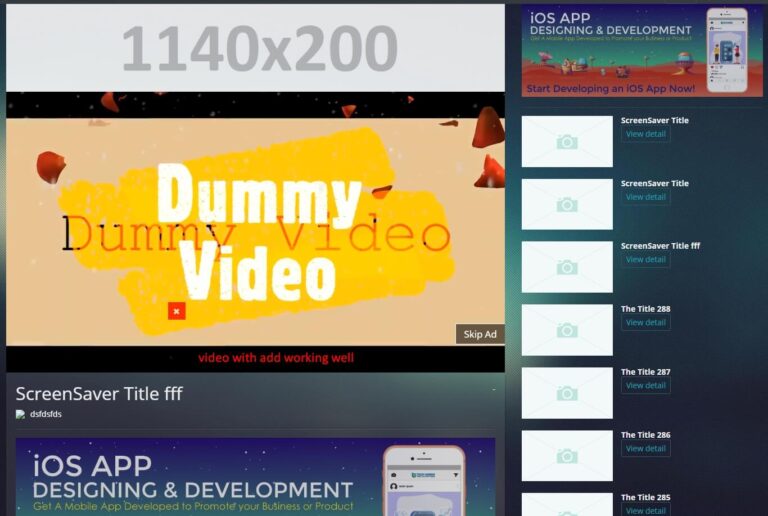Open the thumbnail for The Title 286

point(567,456)
